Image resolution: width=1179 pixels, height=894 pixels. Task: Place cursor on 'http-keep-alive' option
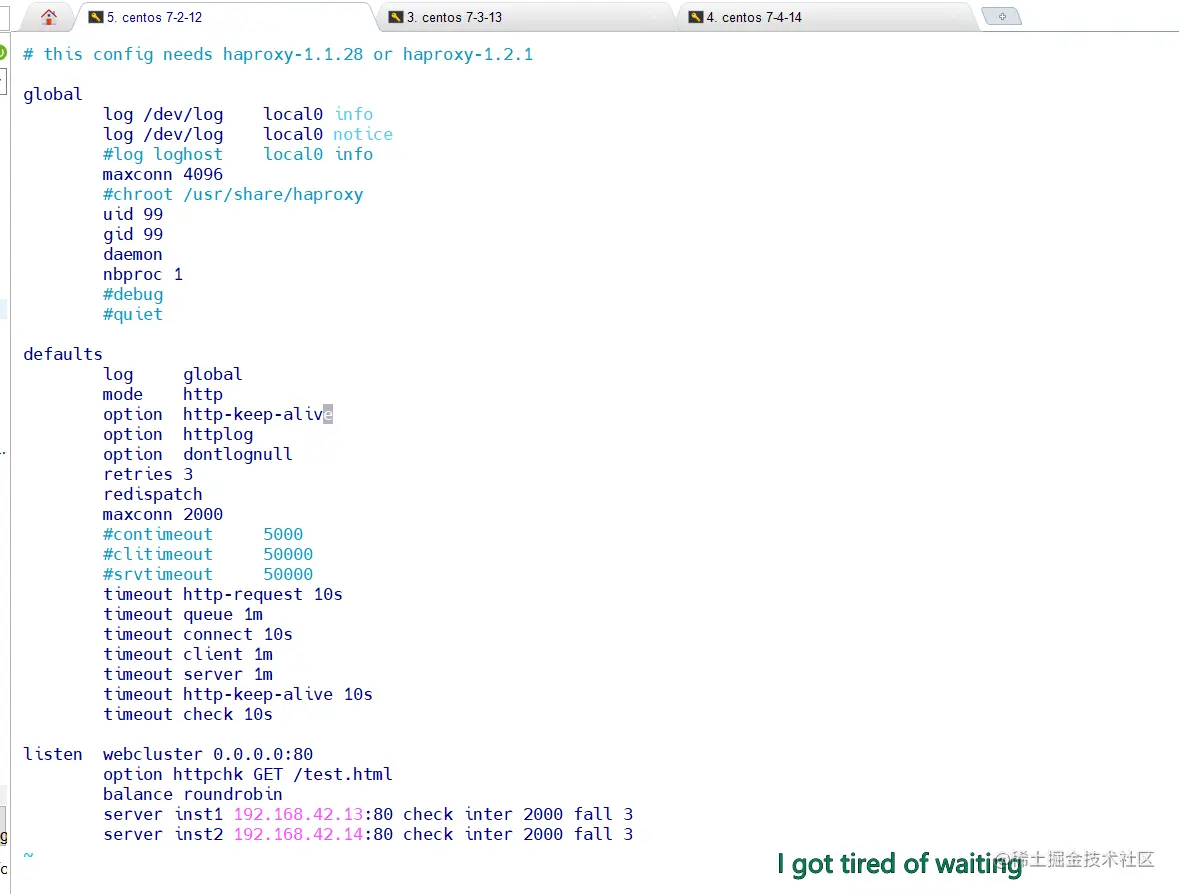coord(258,414)
